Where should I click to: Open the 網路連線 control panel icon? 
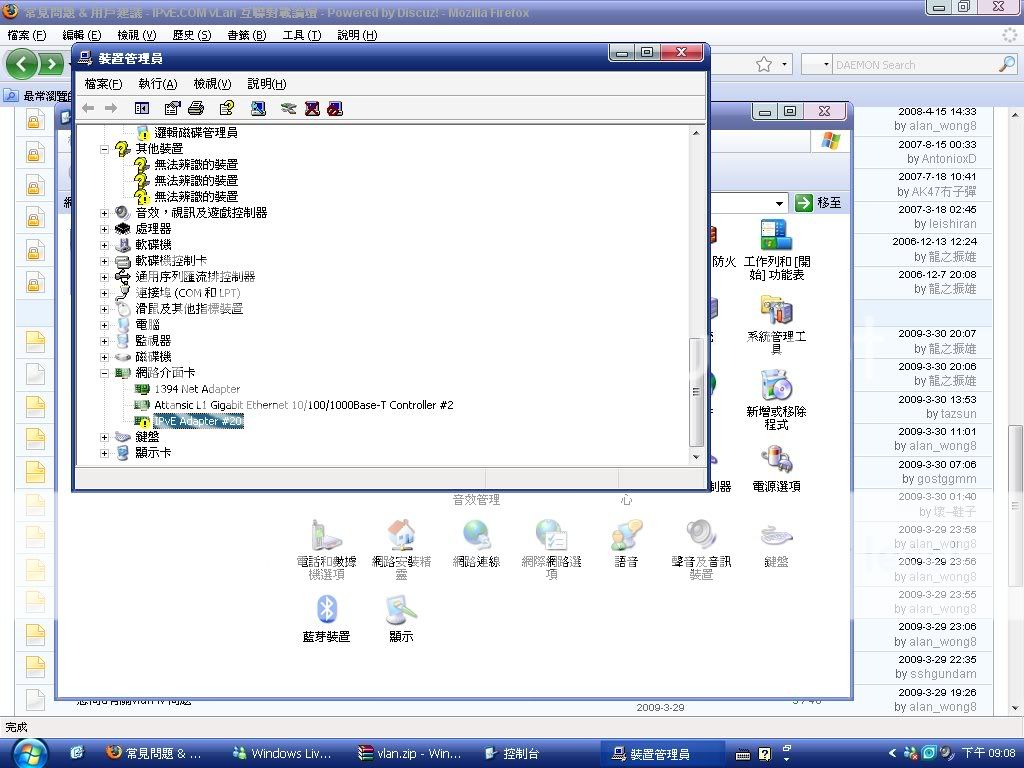pos(476,545)
